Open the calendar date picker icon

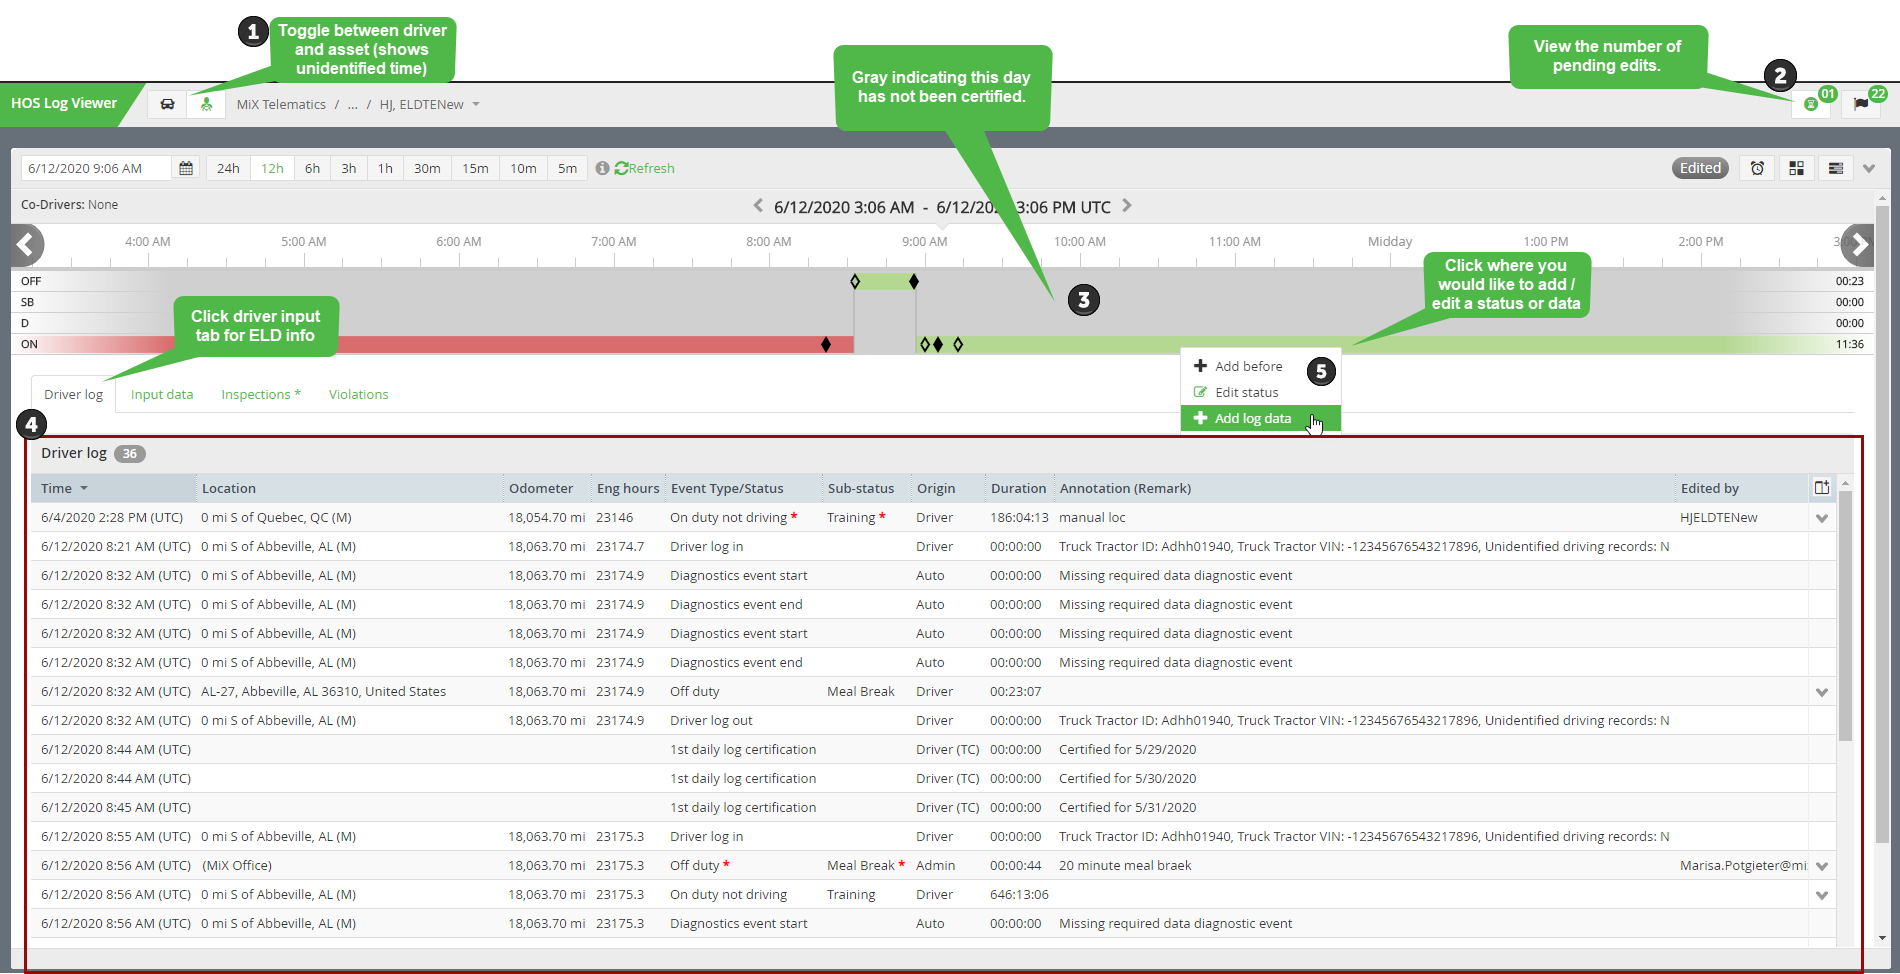186,168
